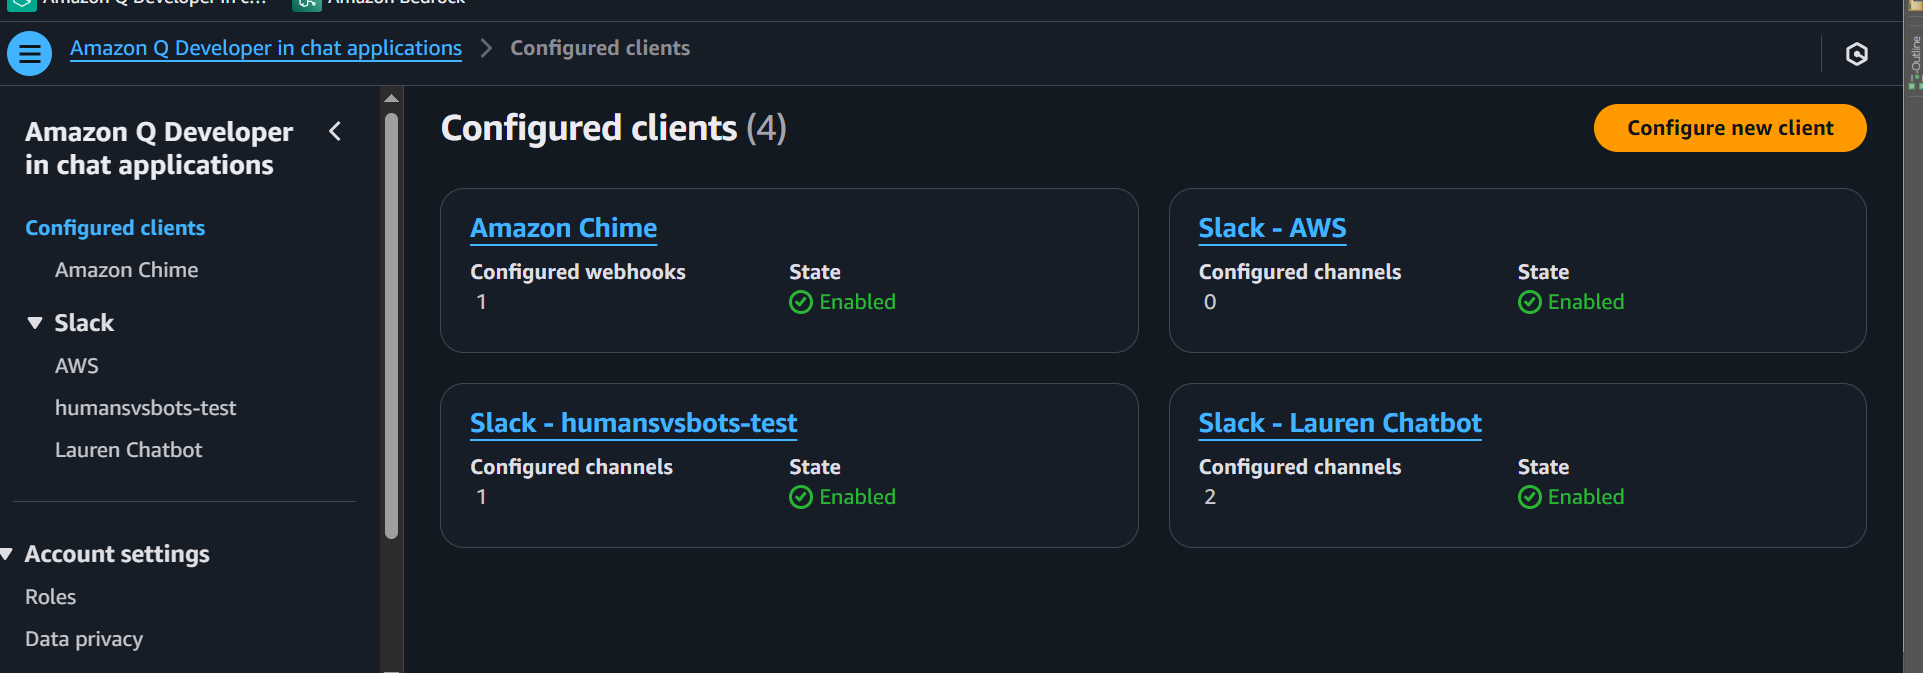Click Enabled text in Slack - AWS card

[1586, 302]
